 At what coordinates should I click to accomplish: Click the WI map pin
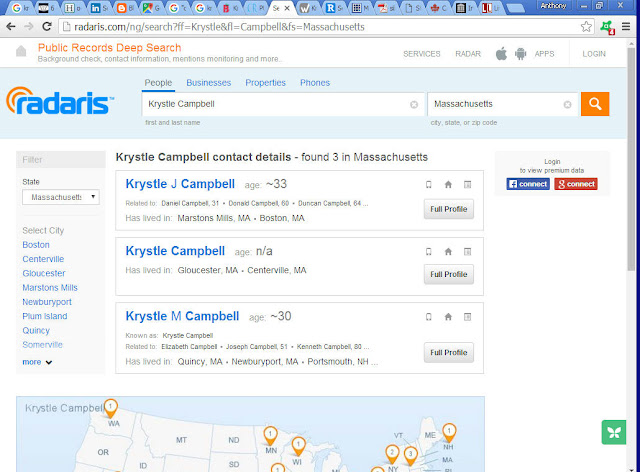(x=298, y=446)
